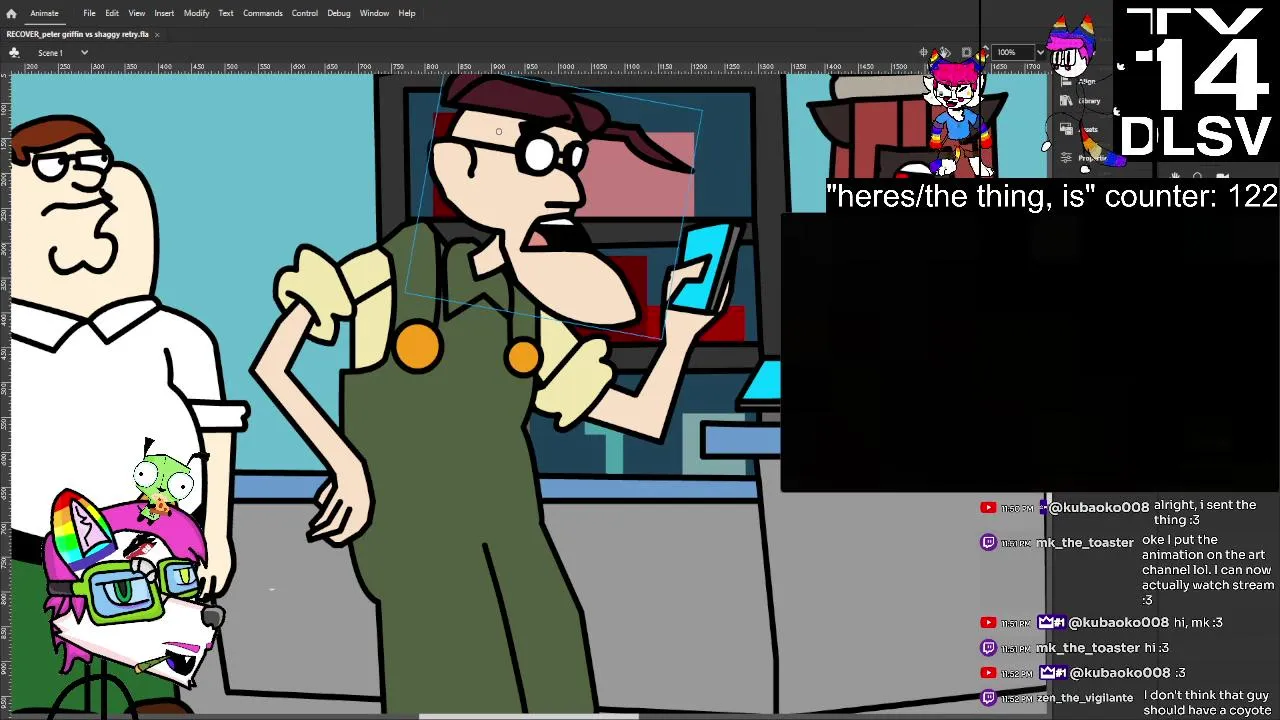Open the File menu

coord(89,13)
